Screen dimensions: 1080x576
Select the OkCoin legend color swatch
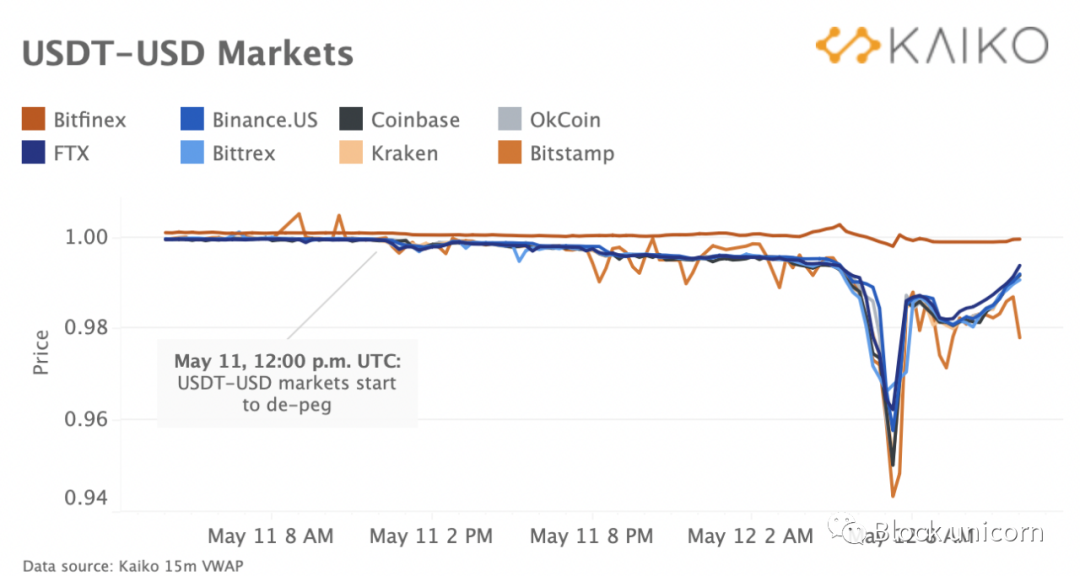pyautogui.click(x=512, y=121)
